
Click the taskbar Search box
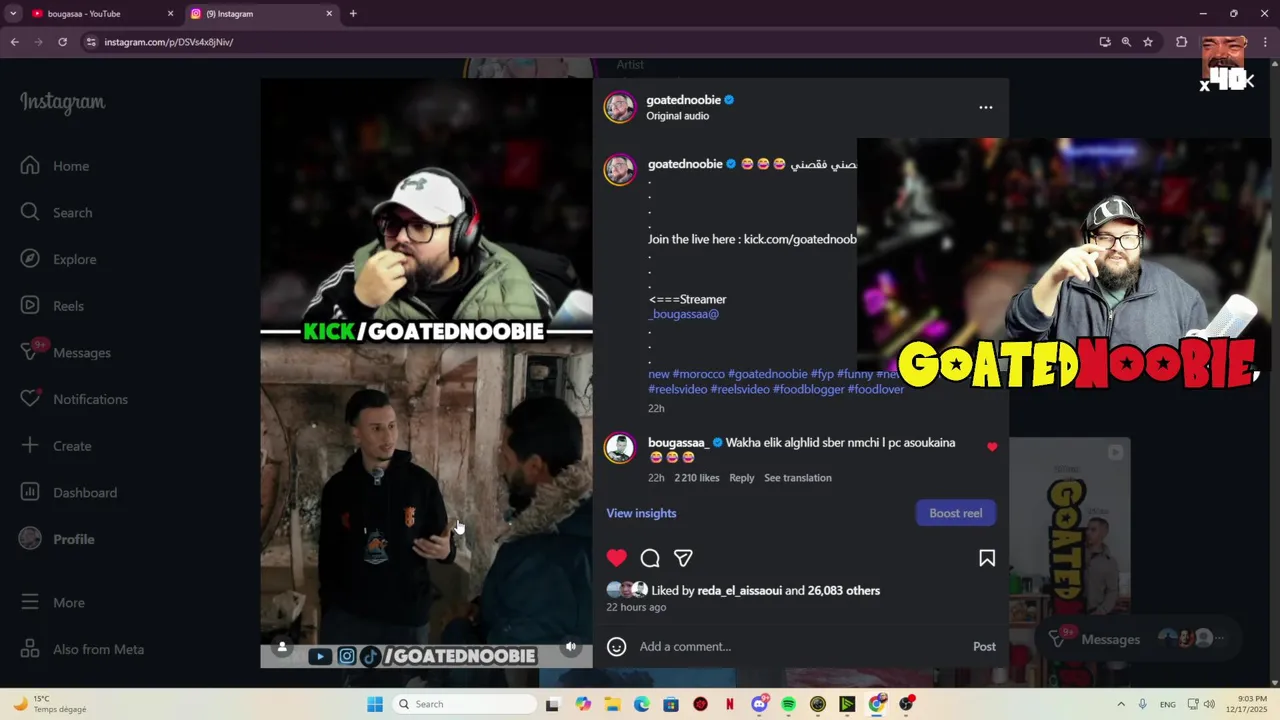pos(464,704)
